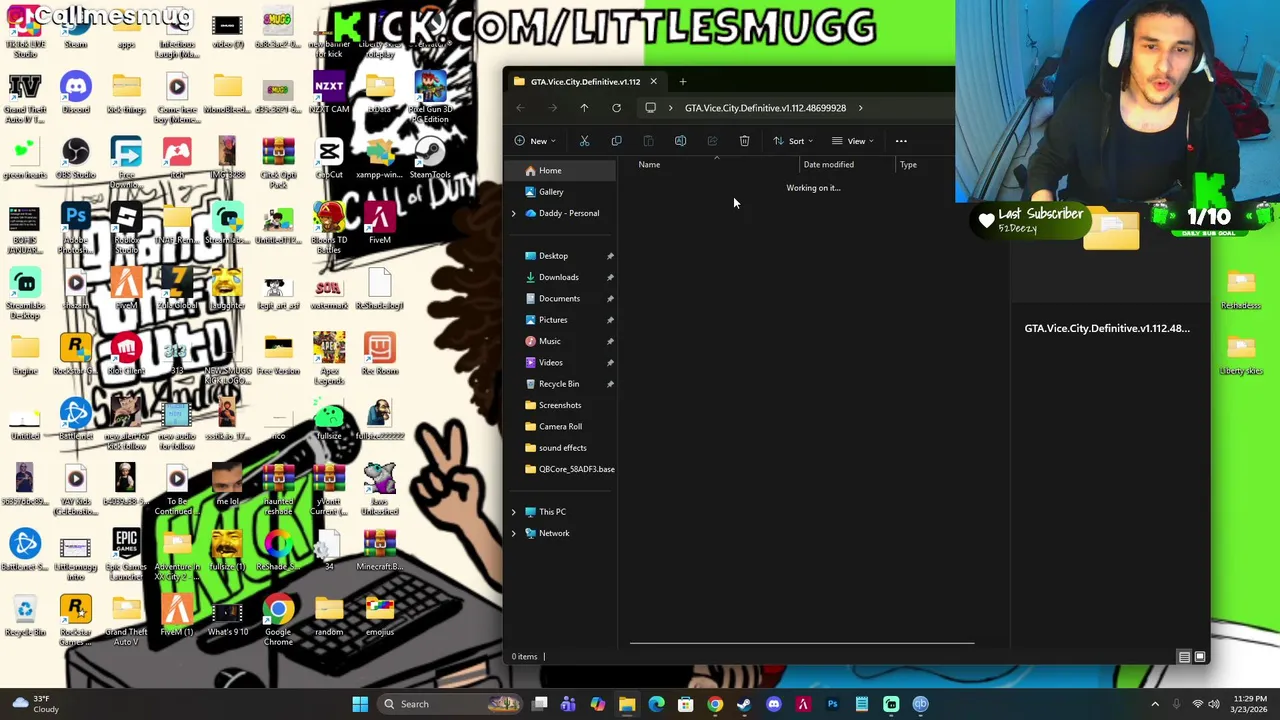The image size is (1280, 720).
Task: Switch to large thumbnails view icon in status bar
Action: (1200, 657)
